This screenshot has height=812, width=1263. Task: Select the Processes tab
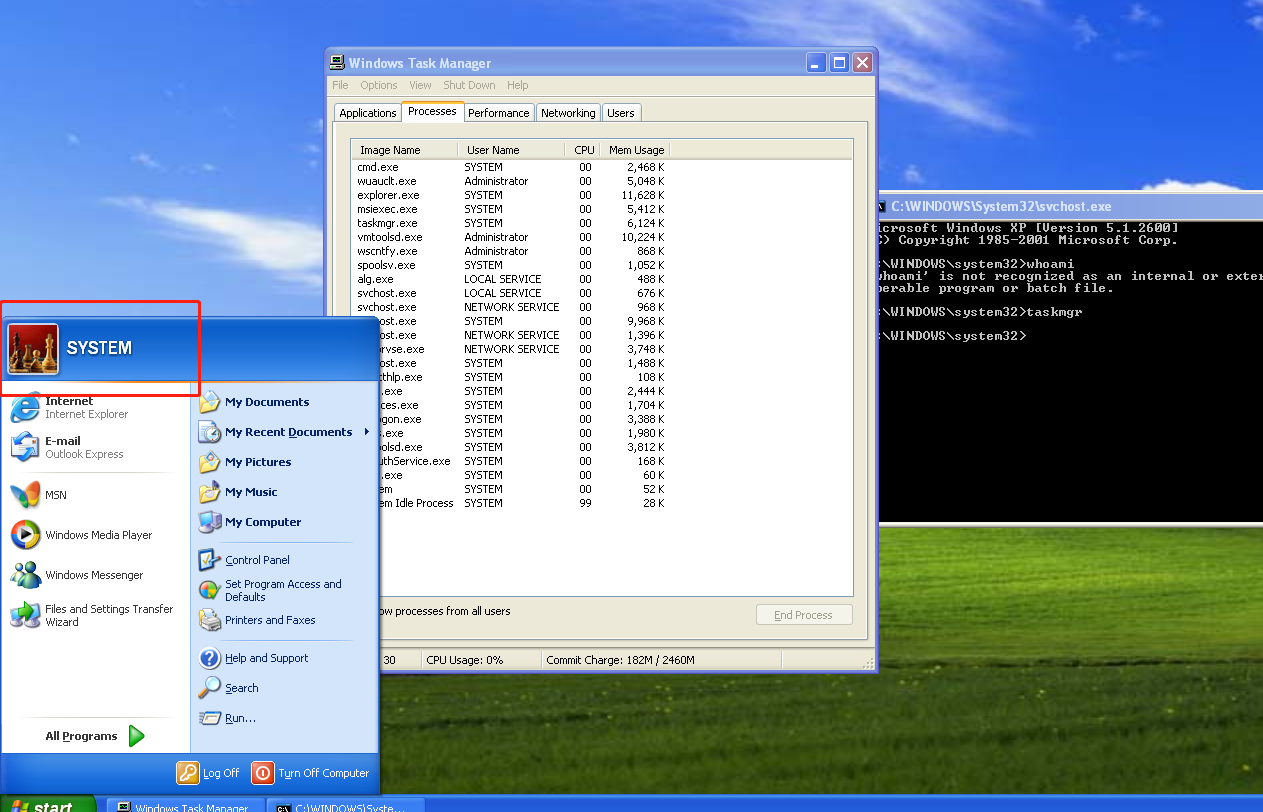432,111
